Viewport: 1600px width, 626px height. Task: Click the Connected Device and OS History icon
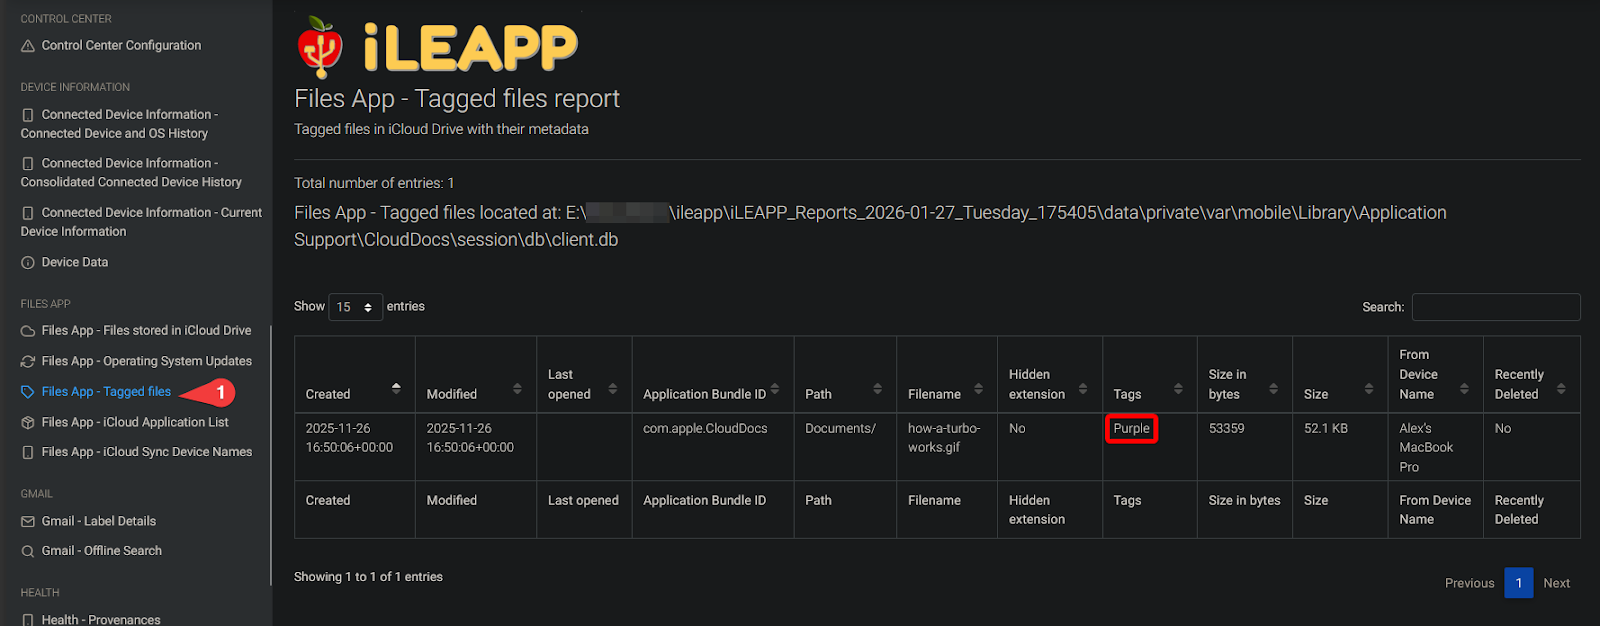pos(28,115)
